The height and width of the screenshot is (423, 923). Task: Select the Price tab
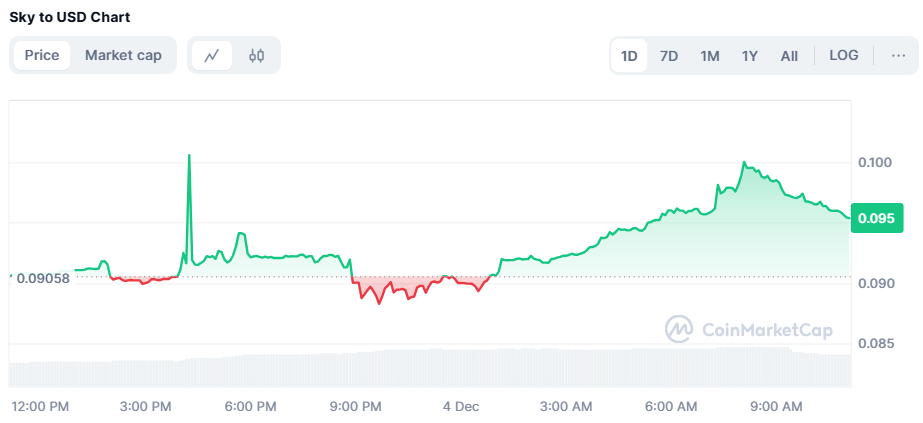coord(42,55)
